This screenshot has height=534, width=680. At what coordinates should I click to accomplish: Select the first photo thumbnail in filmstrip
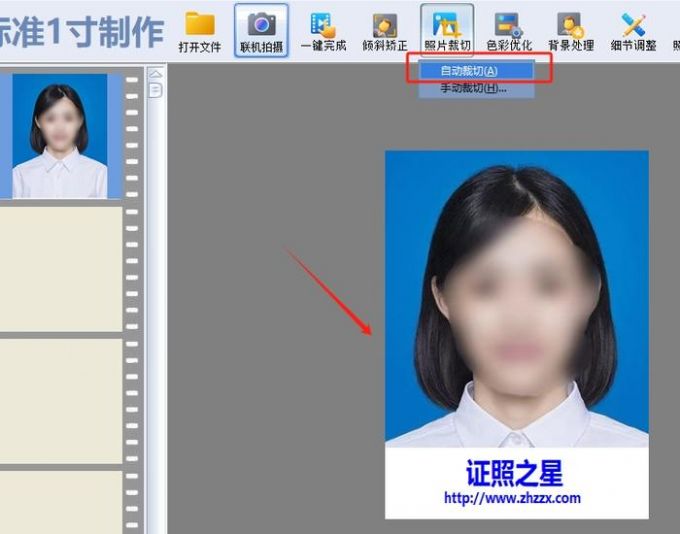[x=60, y=136]
